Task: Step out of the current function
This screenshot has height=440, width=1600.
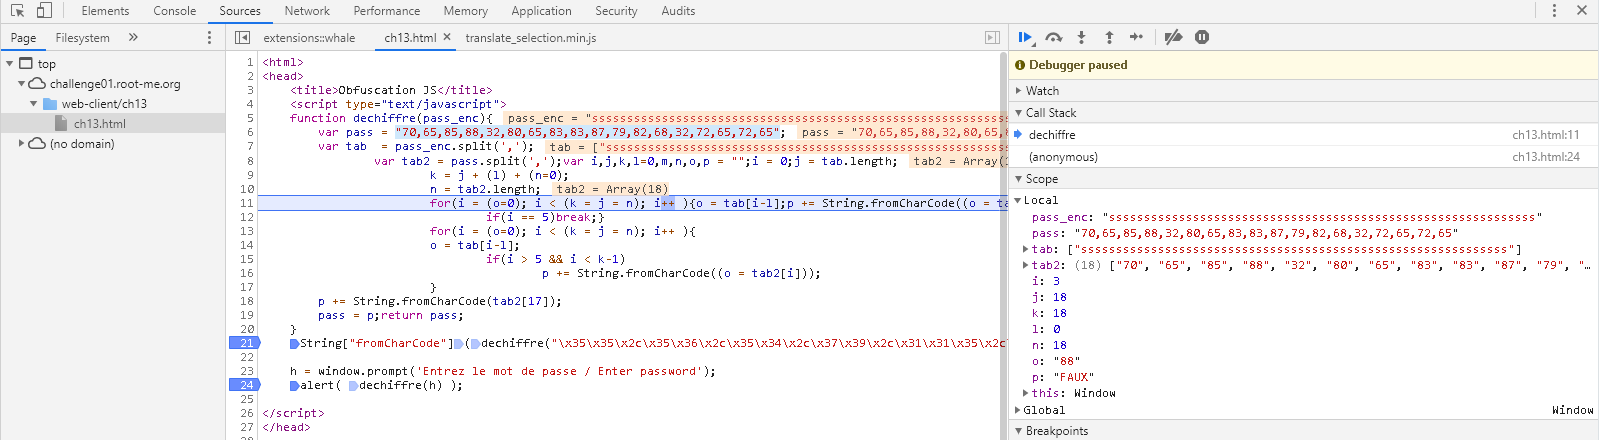Action: [1109, 37]
